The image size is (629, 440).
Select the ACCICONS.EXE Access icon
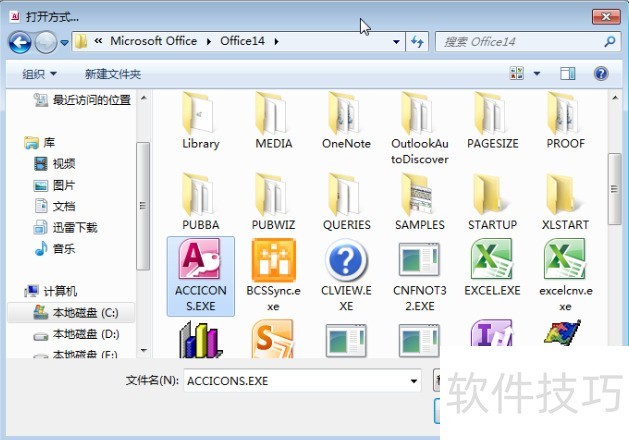(201, 276)
